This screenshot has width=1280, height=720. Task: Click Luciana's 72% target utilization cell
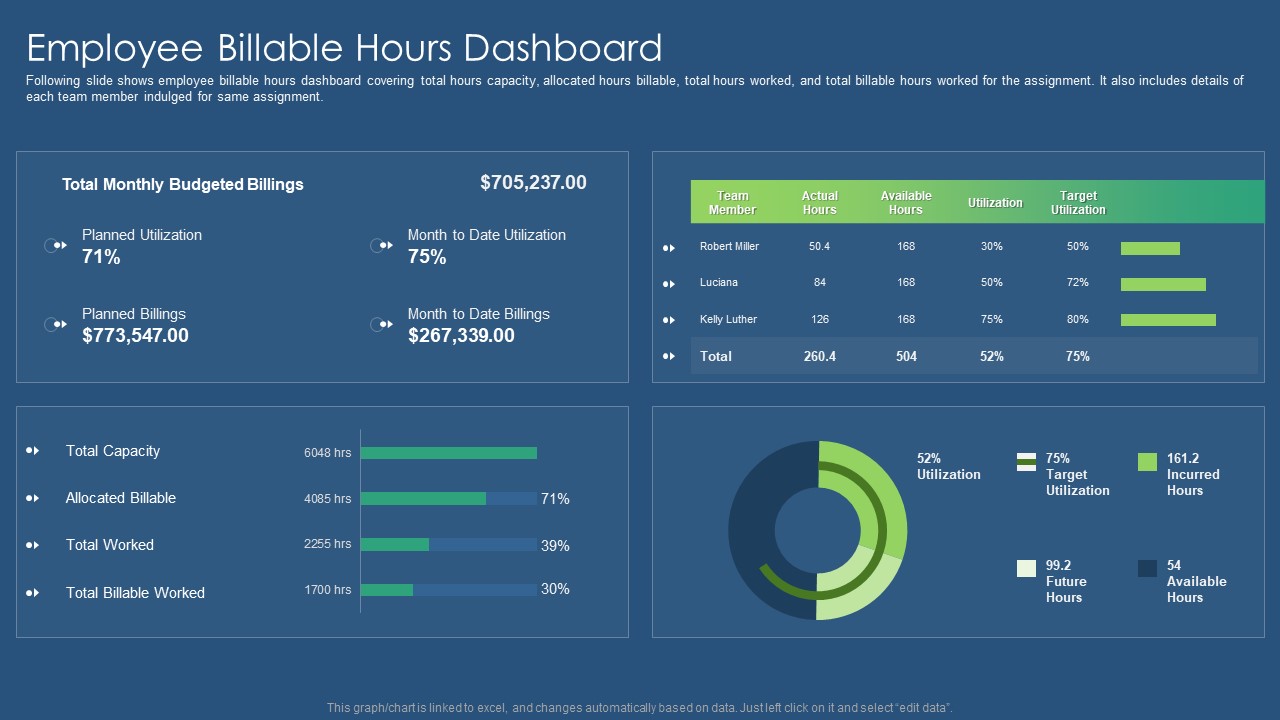(1078, 283)
